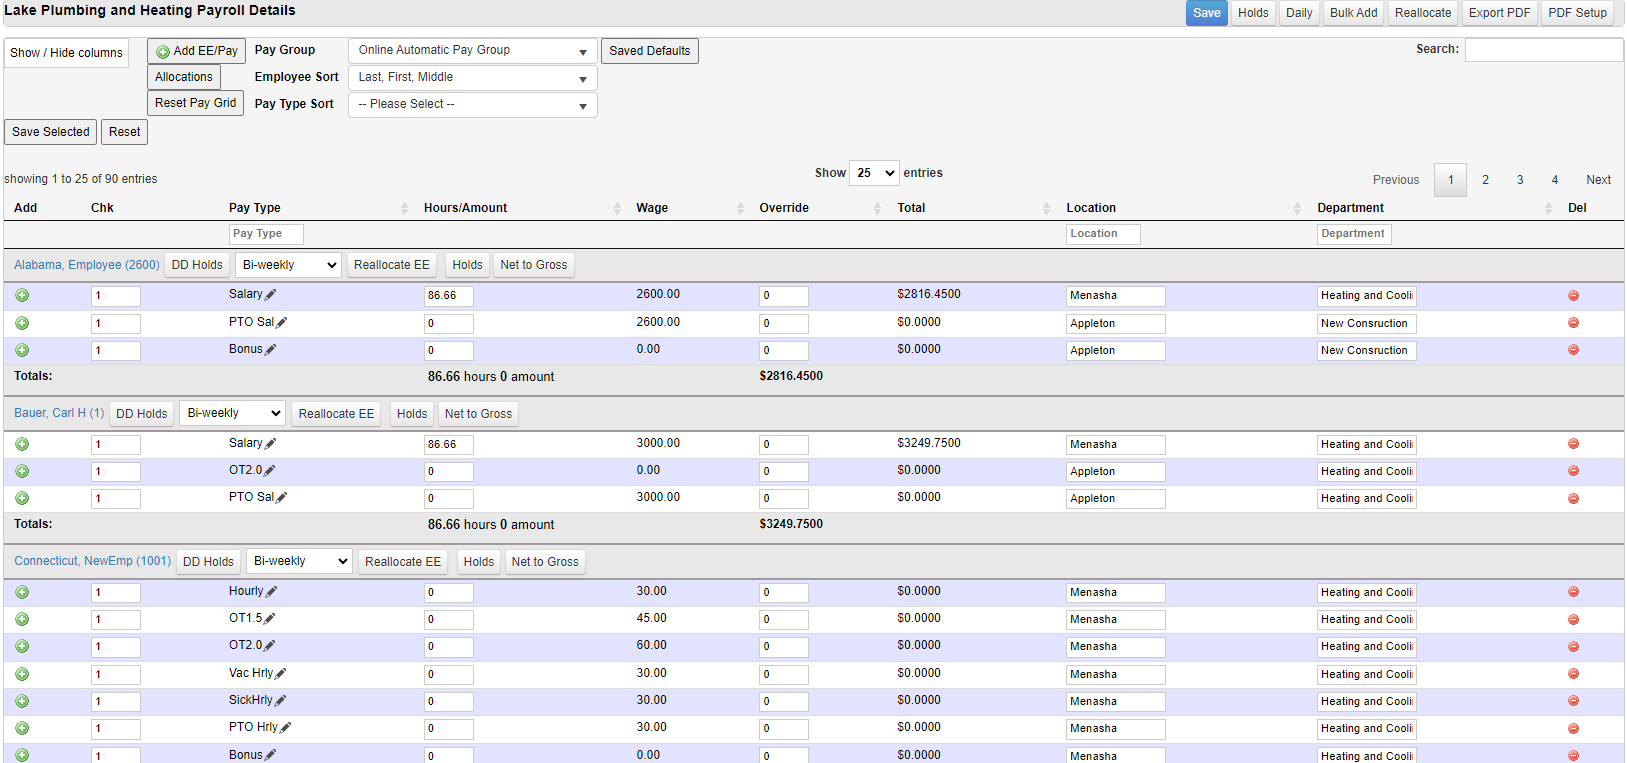Click the blue Save button
Viewport: 1627px width, 763px height.
pos(1206,13)
